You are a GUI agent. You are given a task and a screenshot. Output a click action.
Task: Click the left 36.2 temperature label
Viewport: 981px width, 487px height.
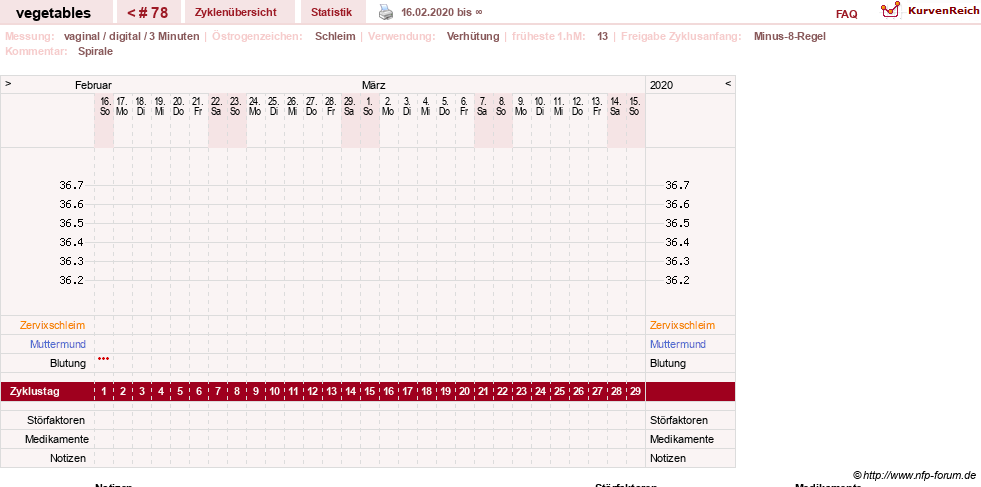click(x=71, y=280)
